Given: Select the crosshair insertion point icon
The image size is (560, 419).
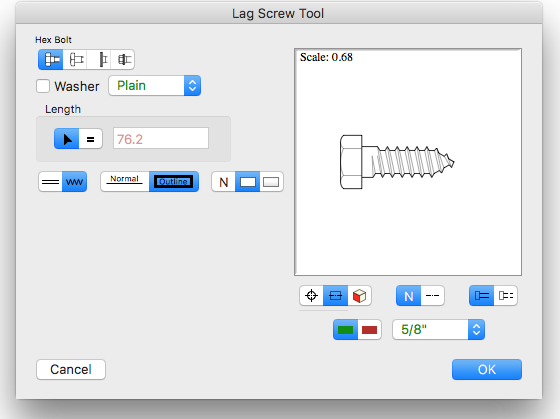Looking at the screenshot, I should (311, 296).
